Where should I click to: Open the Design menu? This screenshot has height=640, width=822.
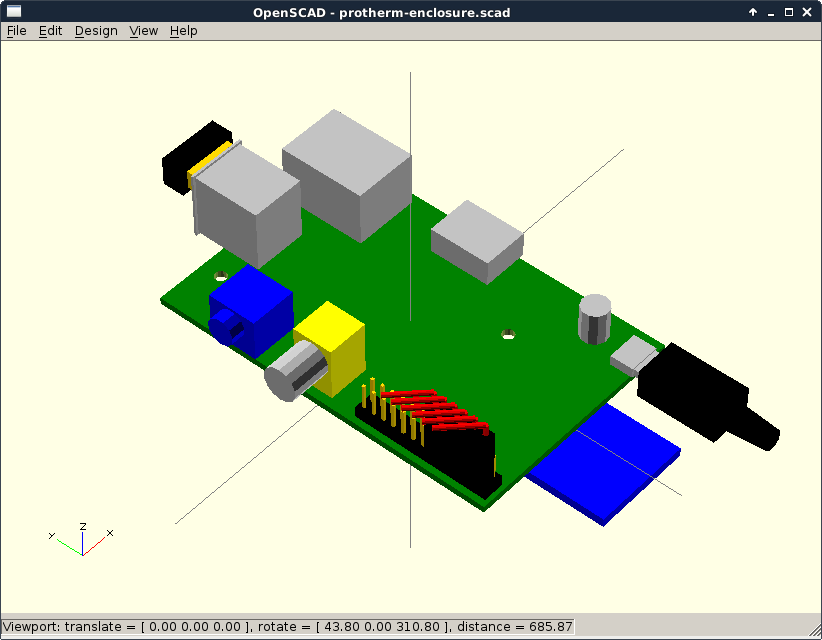tap(96, 31)
